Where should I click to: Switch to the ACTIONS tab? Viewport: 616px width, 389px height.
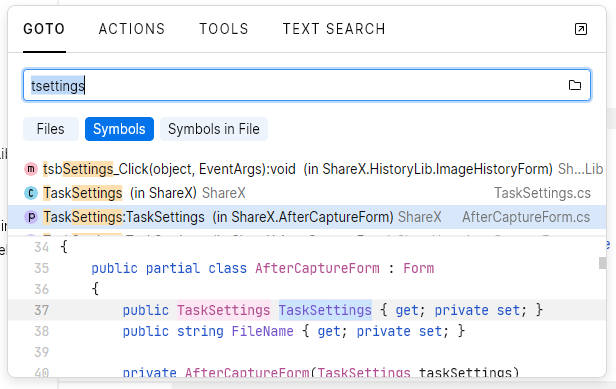(132, 29)
